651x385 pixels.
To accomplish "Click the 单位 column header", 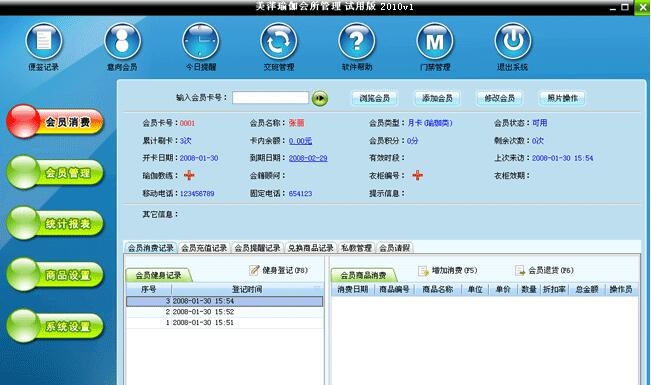I will point(475,289).
